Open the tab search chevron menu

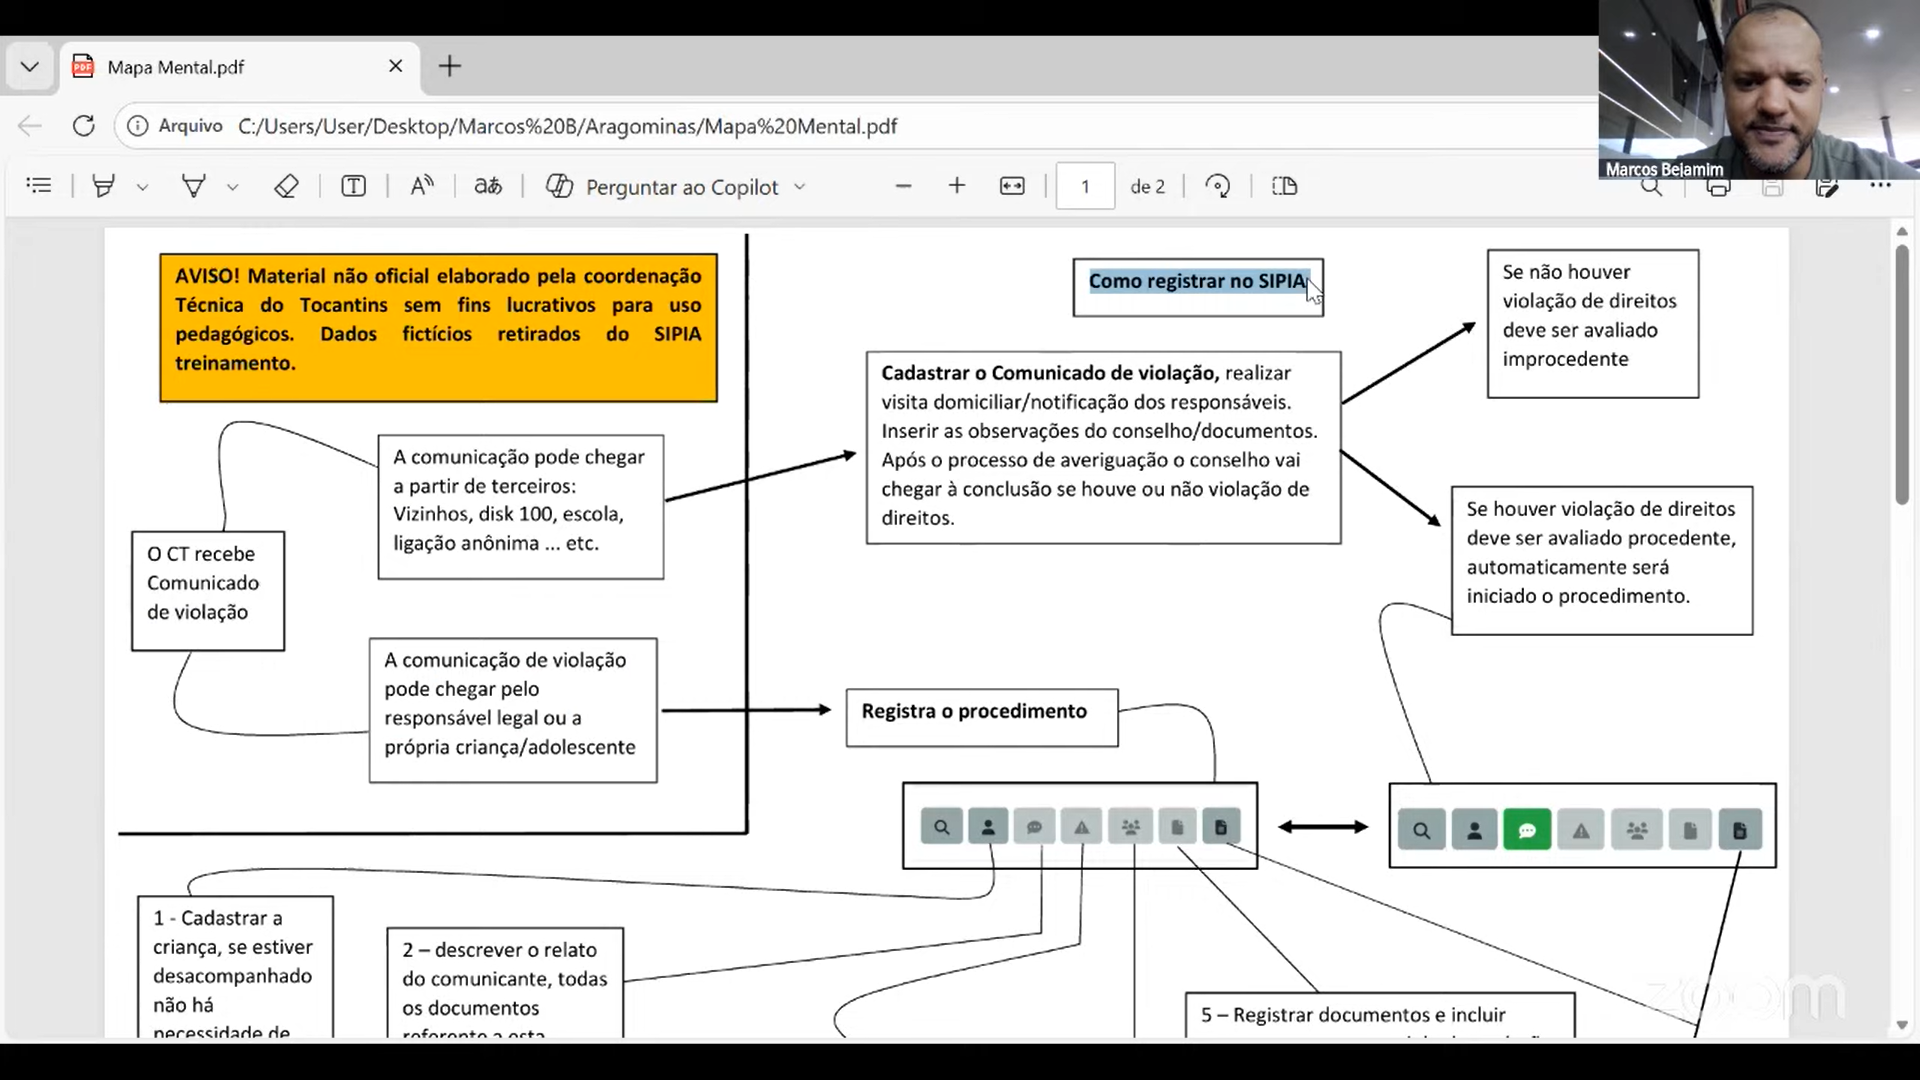click(x=29, y=67)
